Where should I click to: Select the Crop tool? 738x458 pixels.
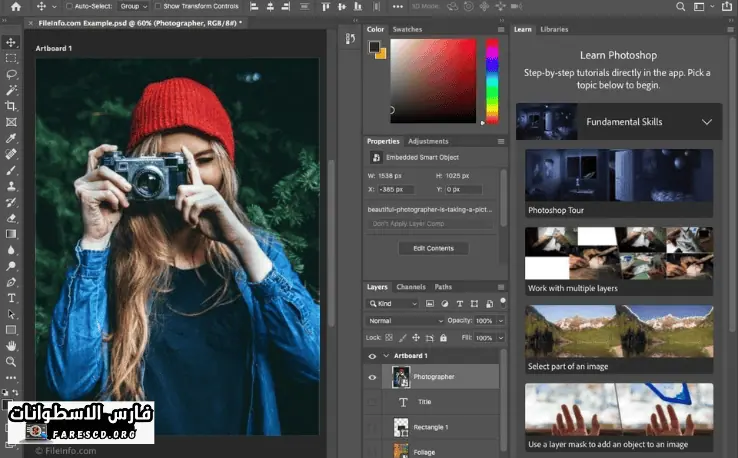(x=12, y=106)
